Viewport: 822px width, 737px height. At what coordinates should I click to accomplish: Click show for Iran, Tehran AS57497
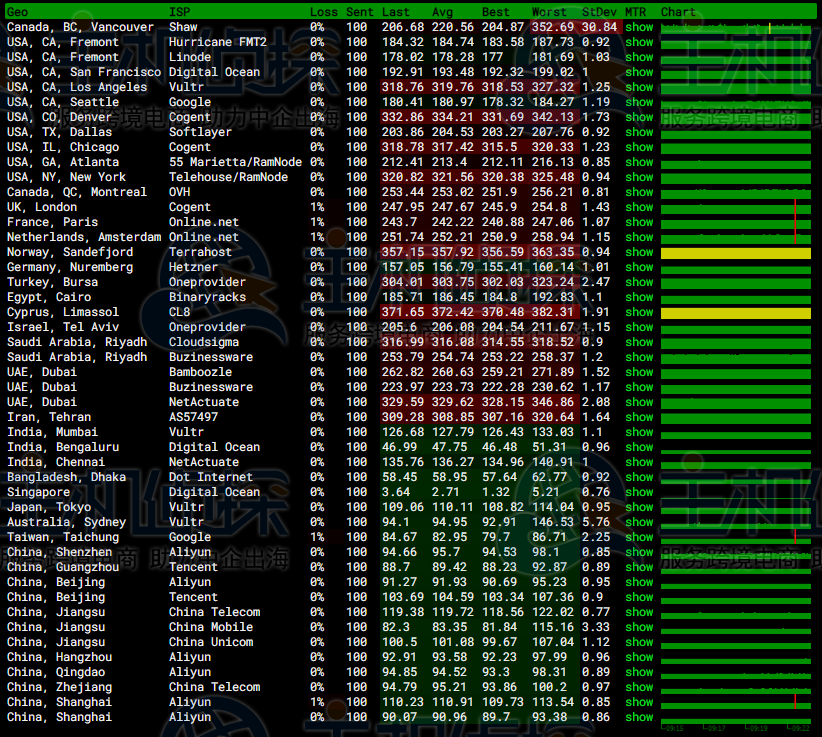click(x=639, y=417)
